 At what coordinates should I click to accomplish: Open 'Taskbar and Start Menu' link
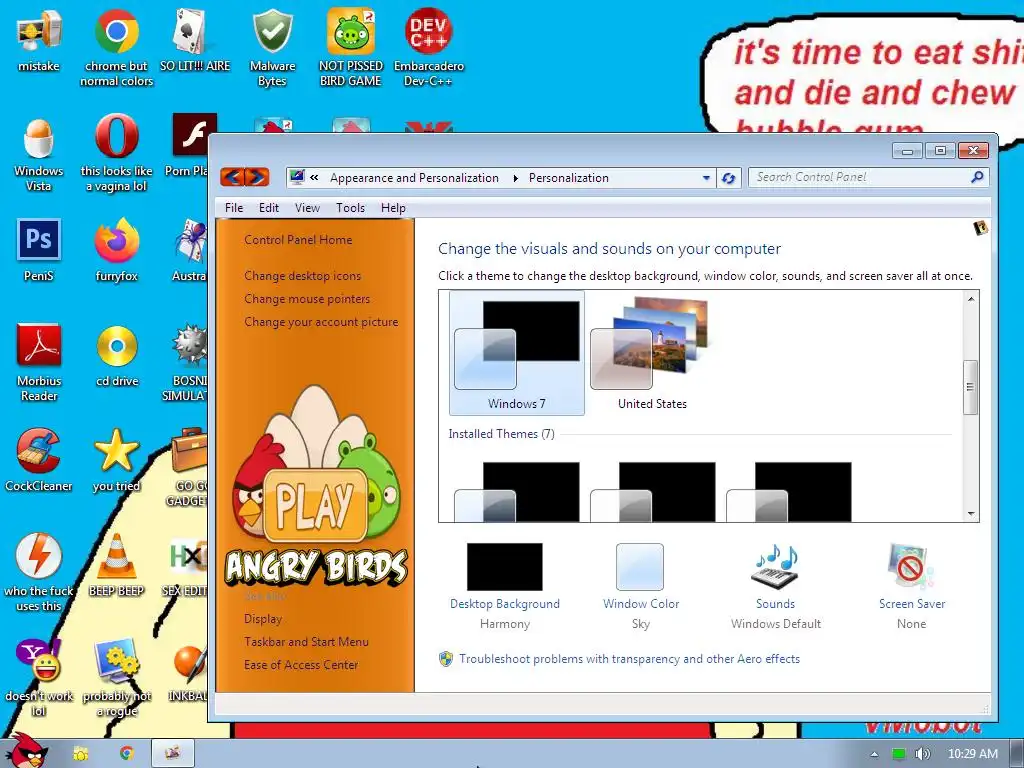306,641
